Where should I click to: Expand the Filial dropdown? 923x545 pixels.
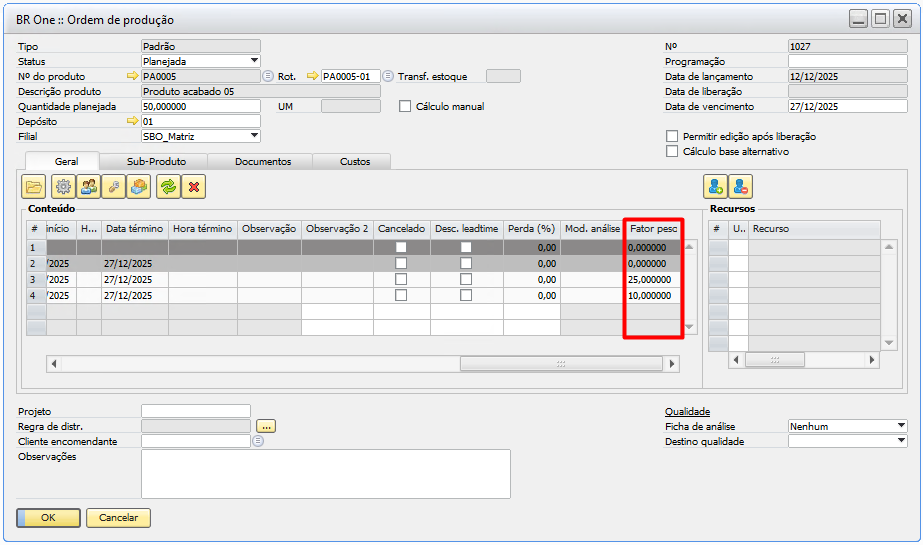254,136
